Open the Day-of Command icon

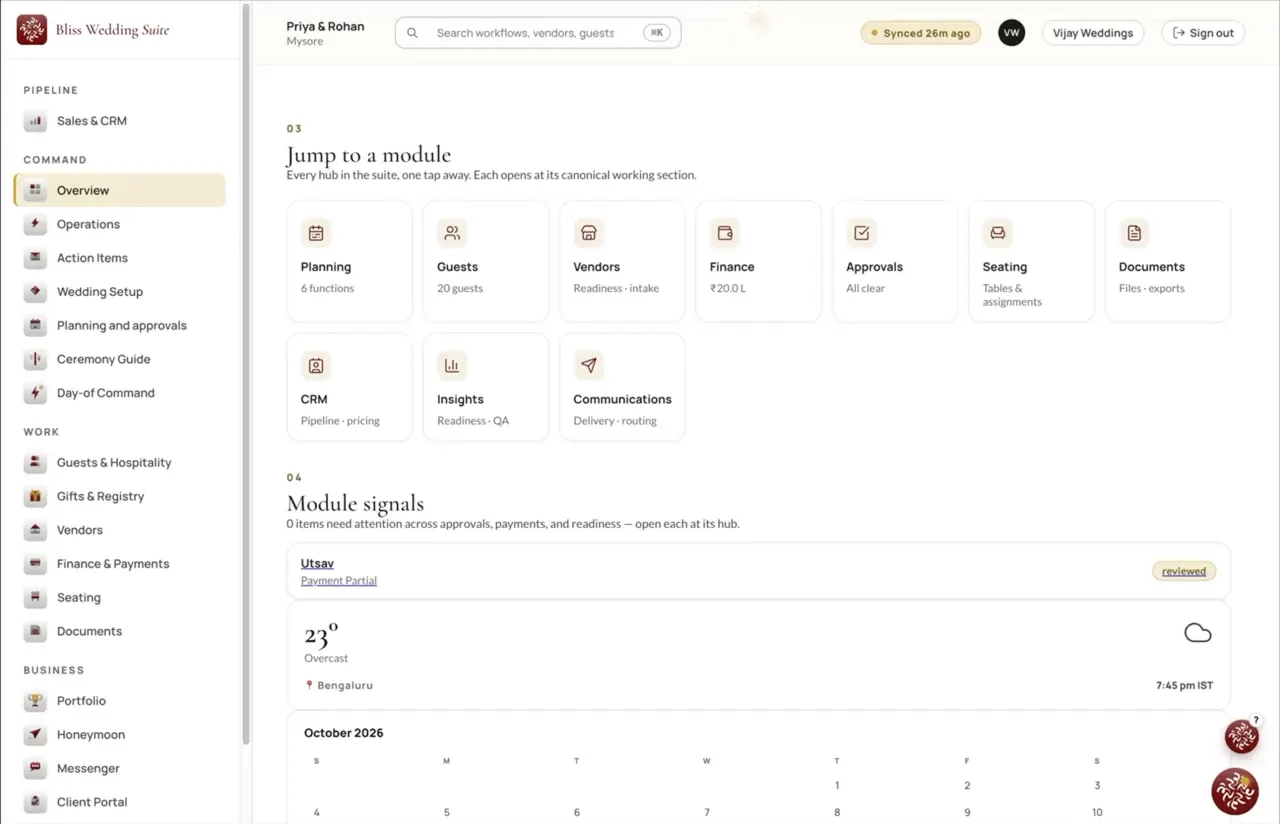pyautogui.click(x=36, y=393)
